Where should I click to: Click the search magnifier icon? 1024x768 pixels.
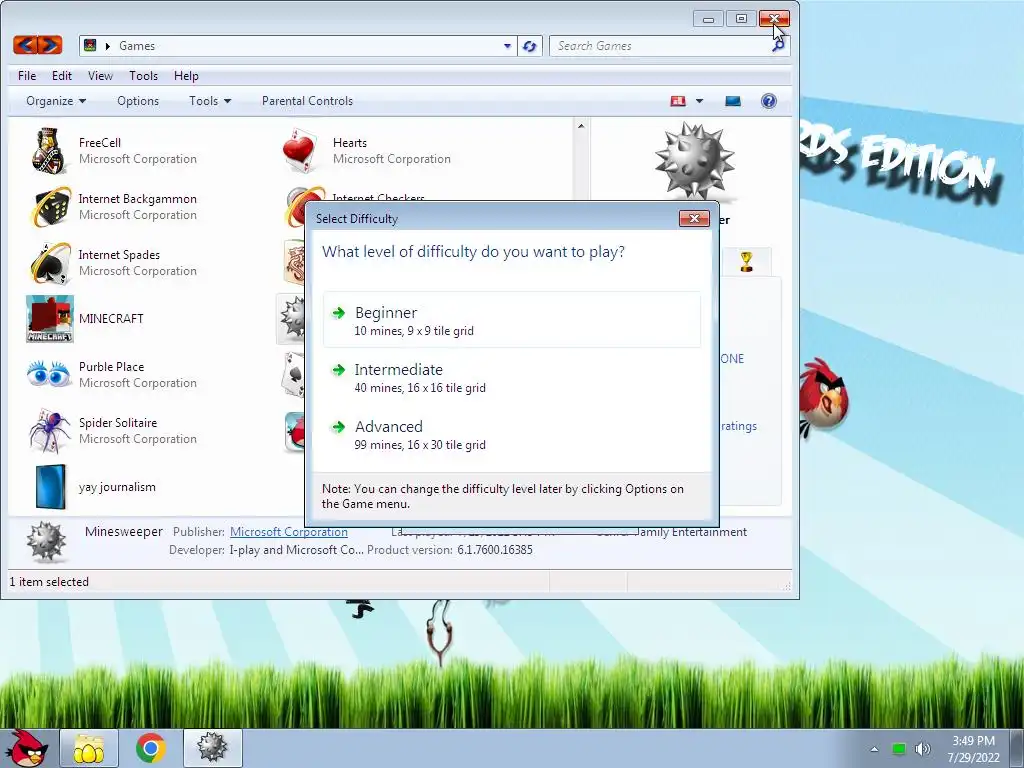pos(778,46)
